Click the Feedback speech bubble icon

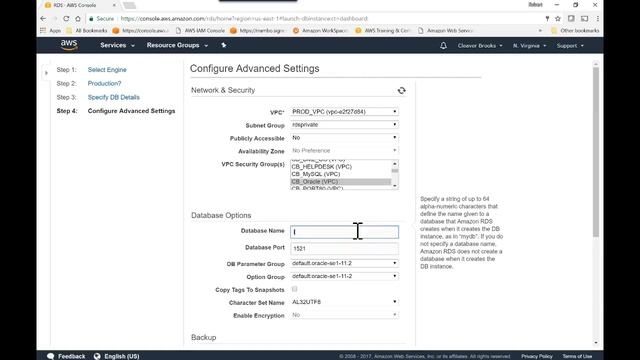51,356
